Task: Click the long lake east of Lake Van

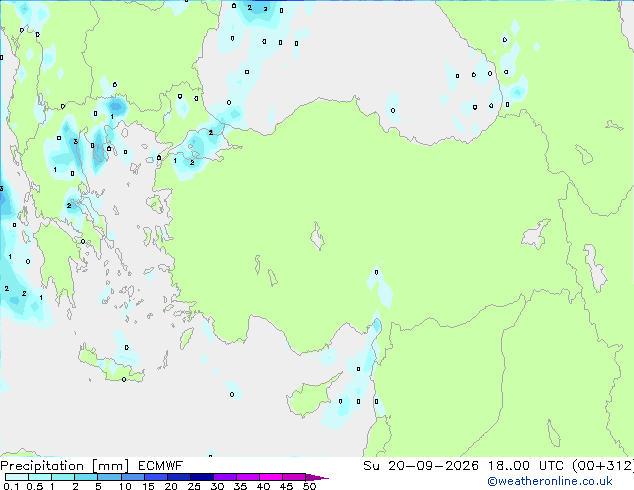Action: coord(595,267)
